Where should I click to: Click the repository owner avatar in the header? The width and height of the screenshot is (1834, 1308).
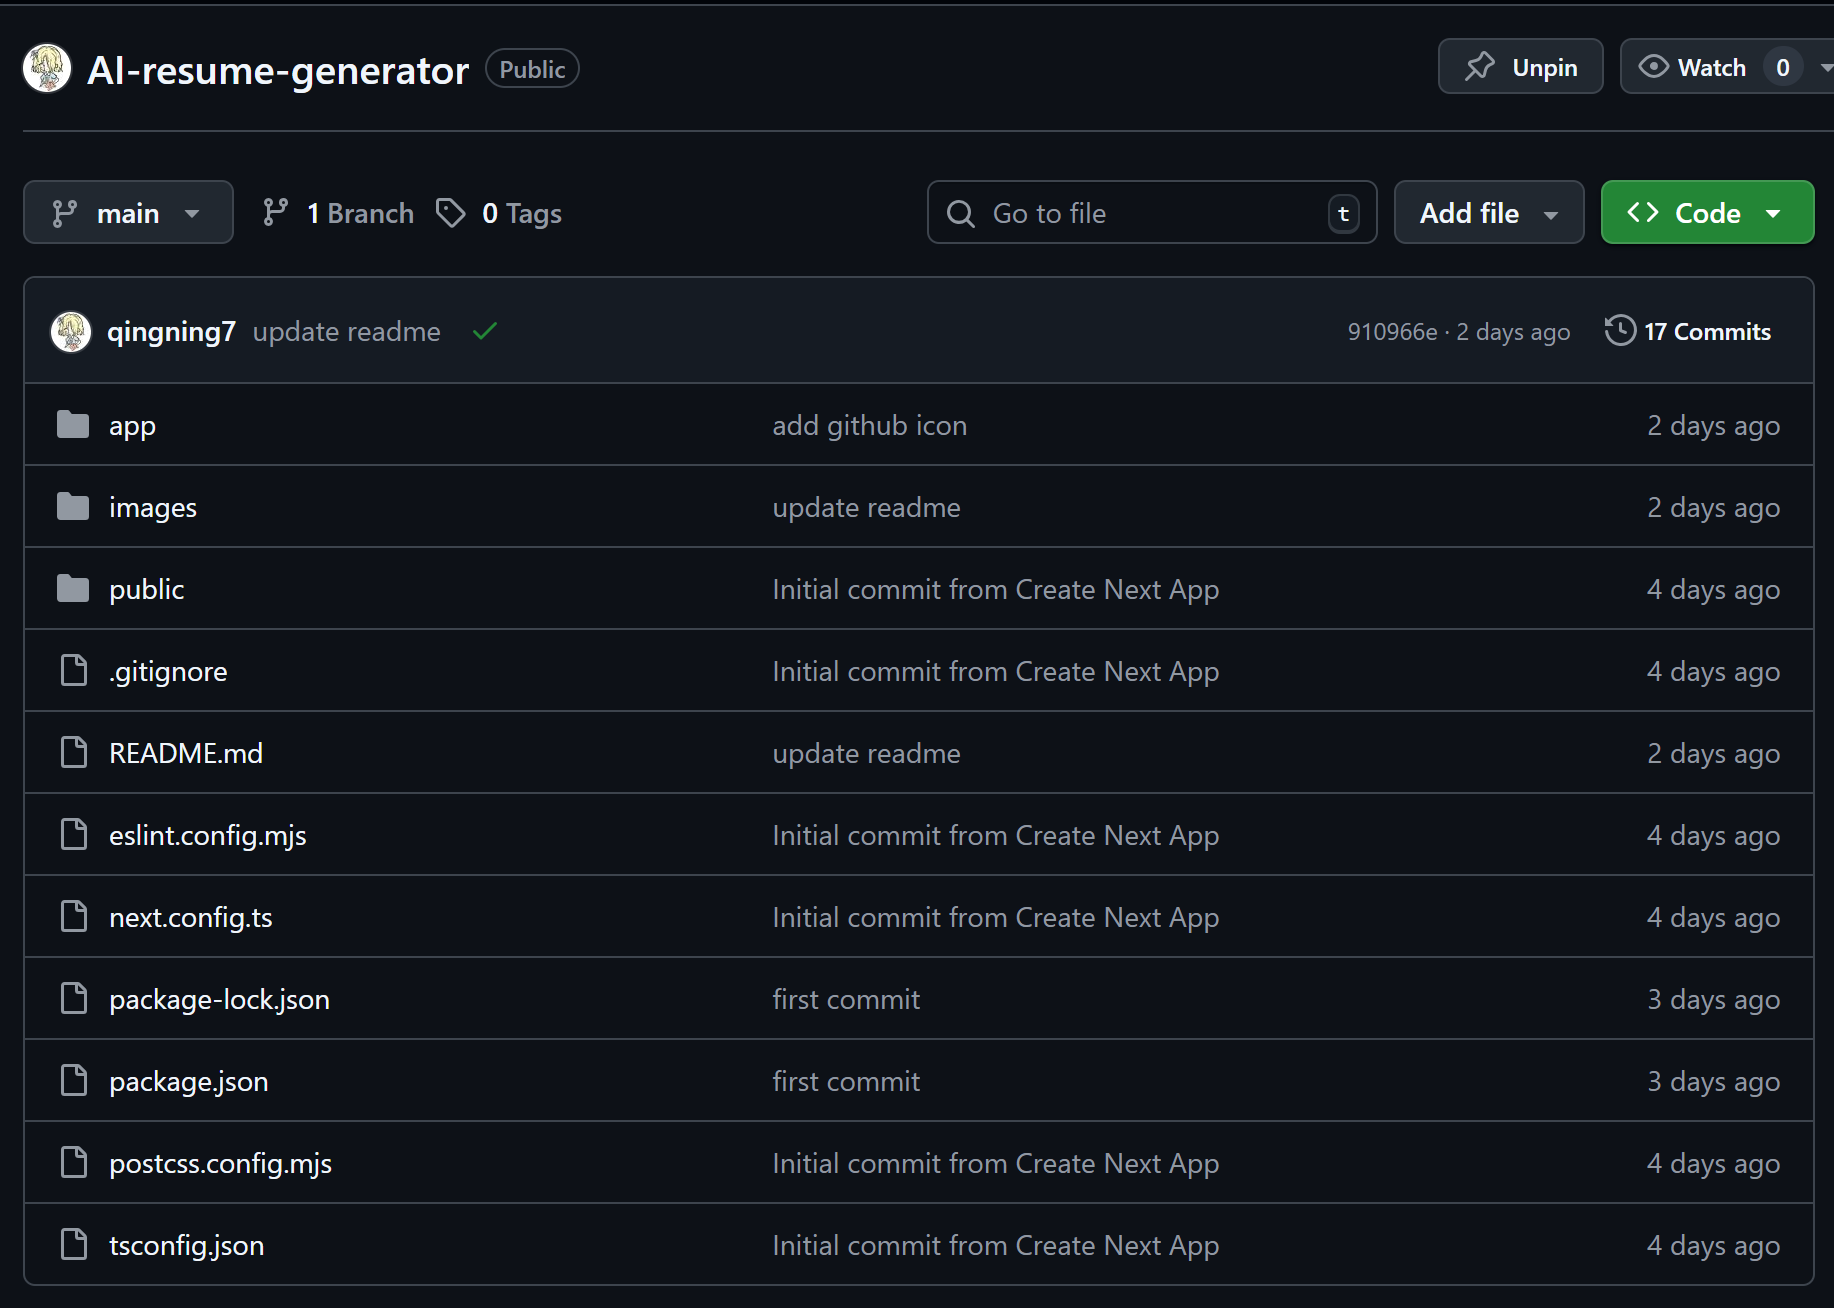(x=47, y=68)
